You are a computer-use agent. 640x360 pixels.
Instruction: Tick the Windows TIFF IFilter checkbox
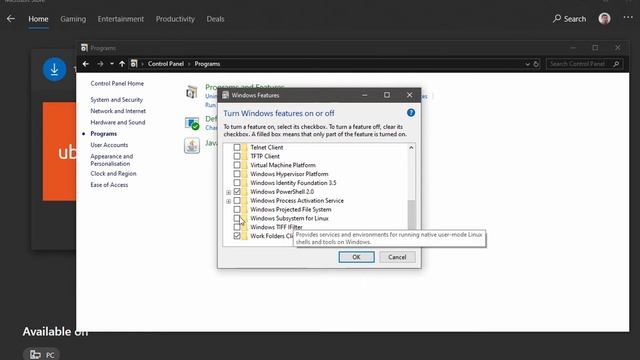[x=237, y=227]
